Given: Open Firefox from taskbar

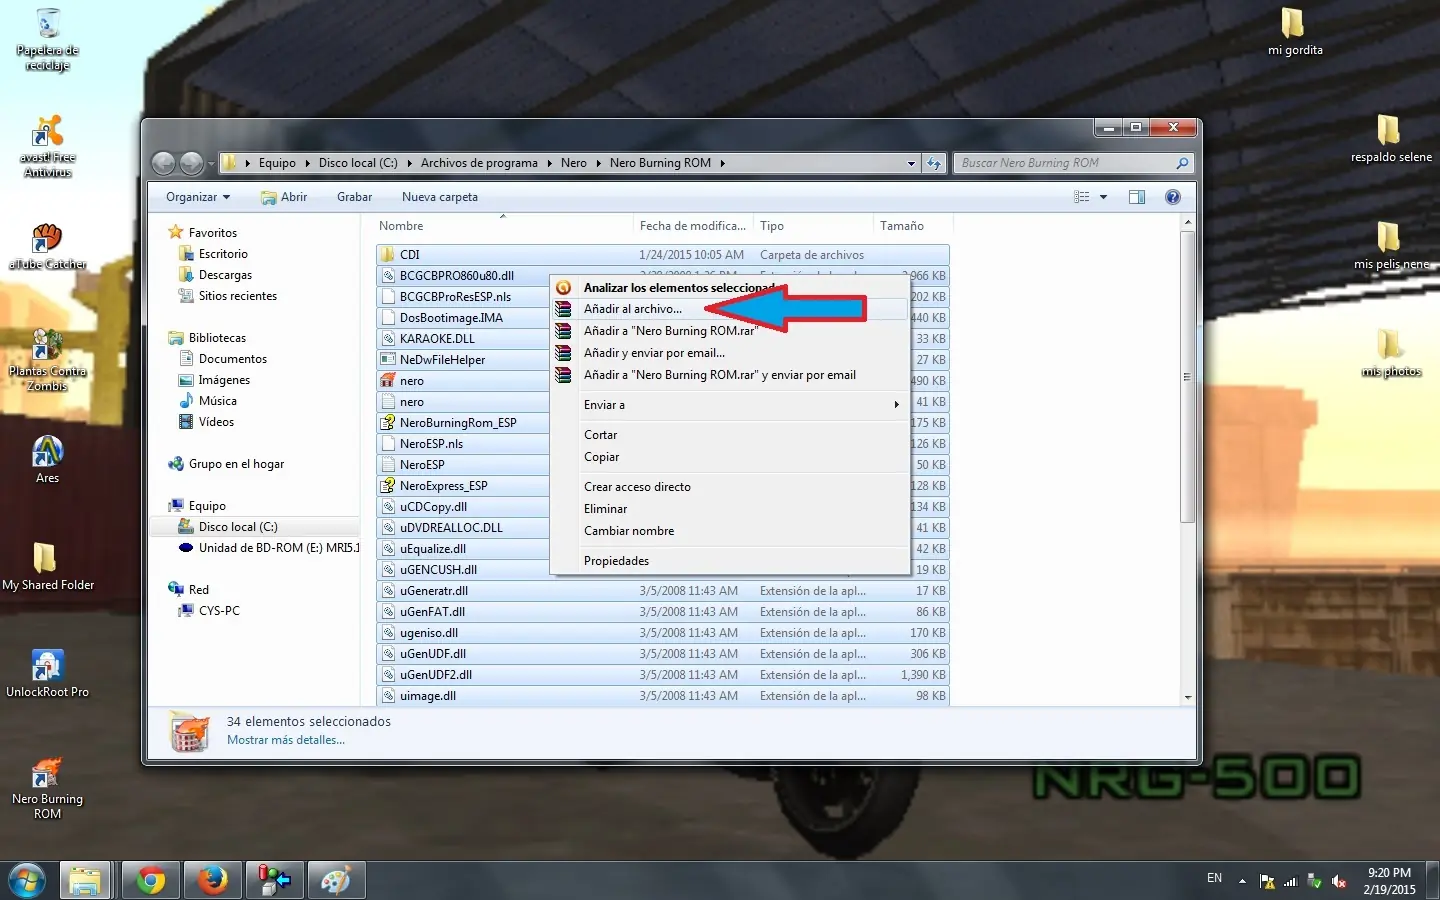Looking at the screenshot, I should (x=212, y=880).
